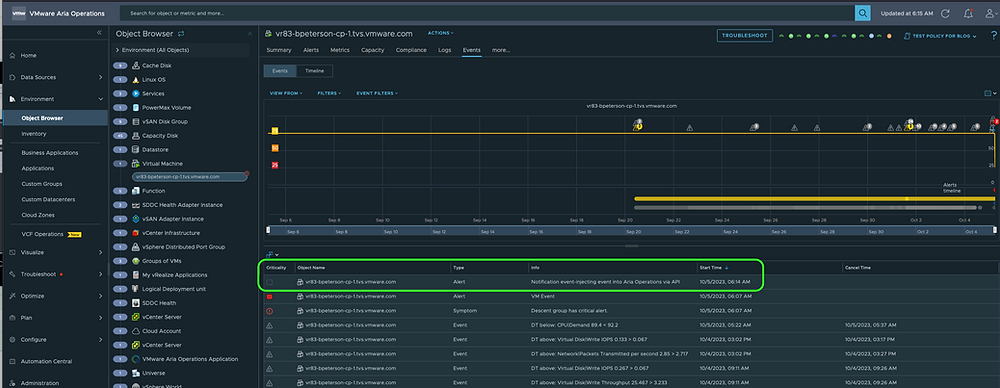Click the vSAN Adapter Instance icon

pyautogui.click(x=136, y=219)
